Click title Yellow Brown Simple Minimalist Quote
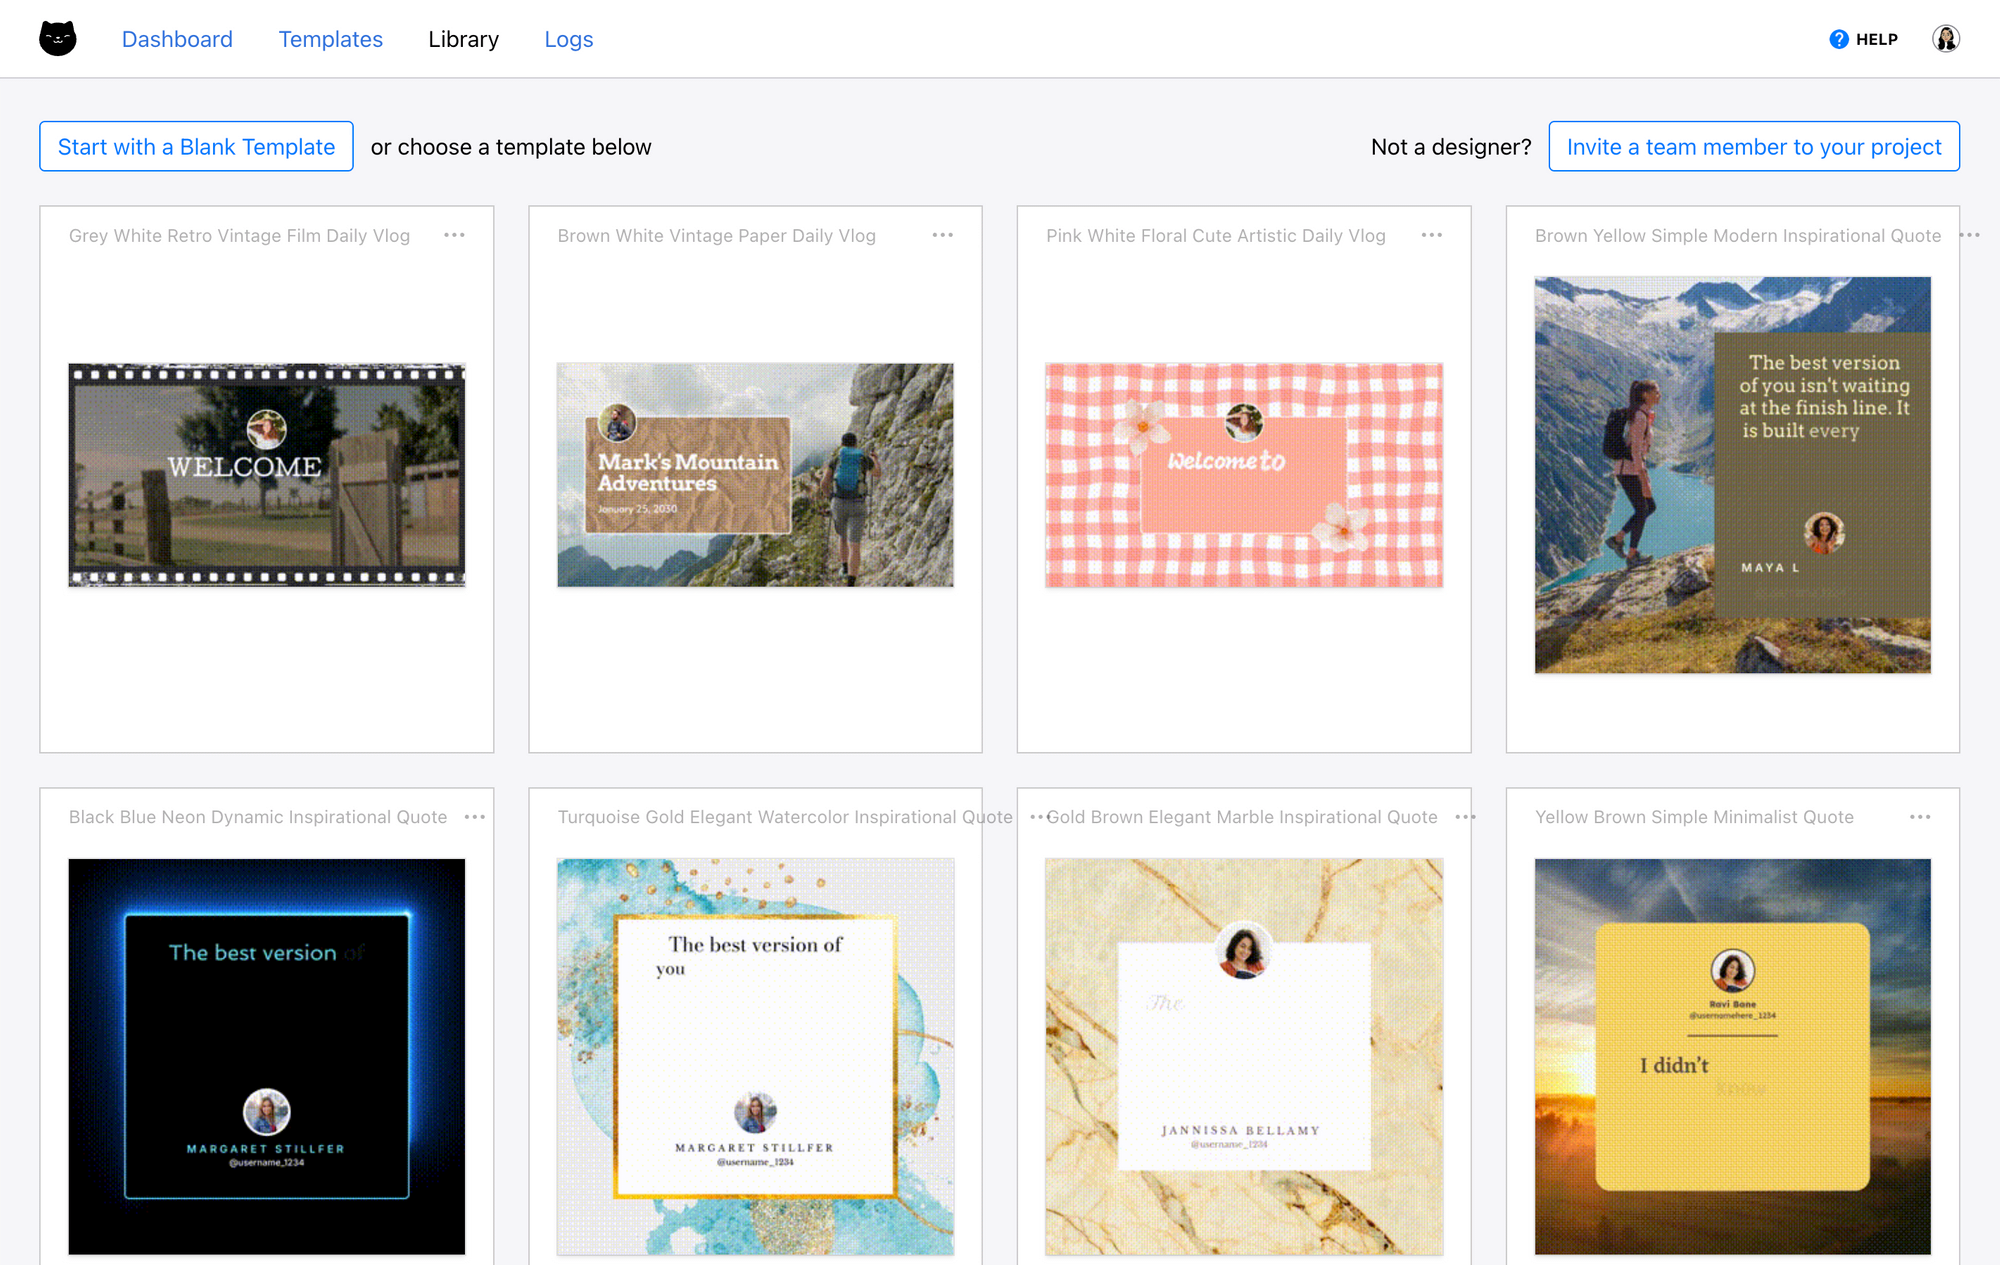Screen dimensions: 2000x1265 (x=1694, y=817)
